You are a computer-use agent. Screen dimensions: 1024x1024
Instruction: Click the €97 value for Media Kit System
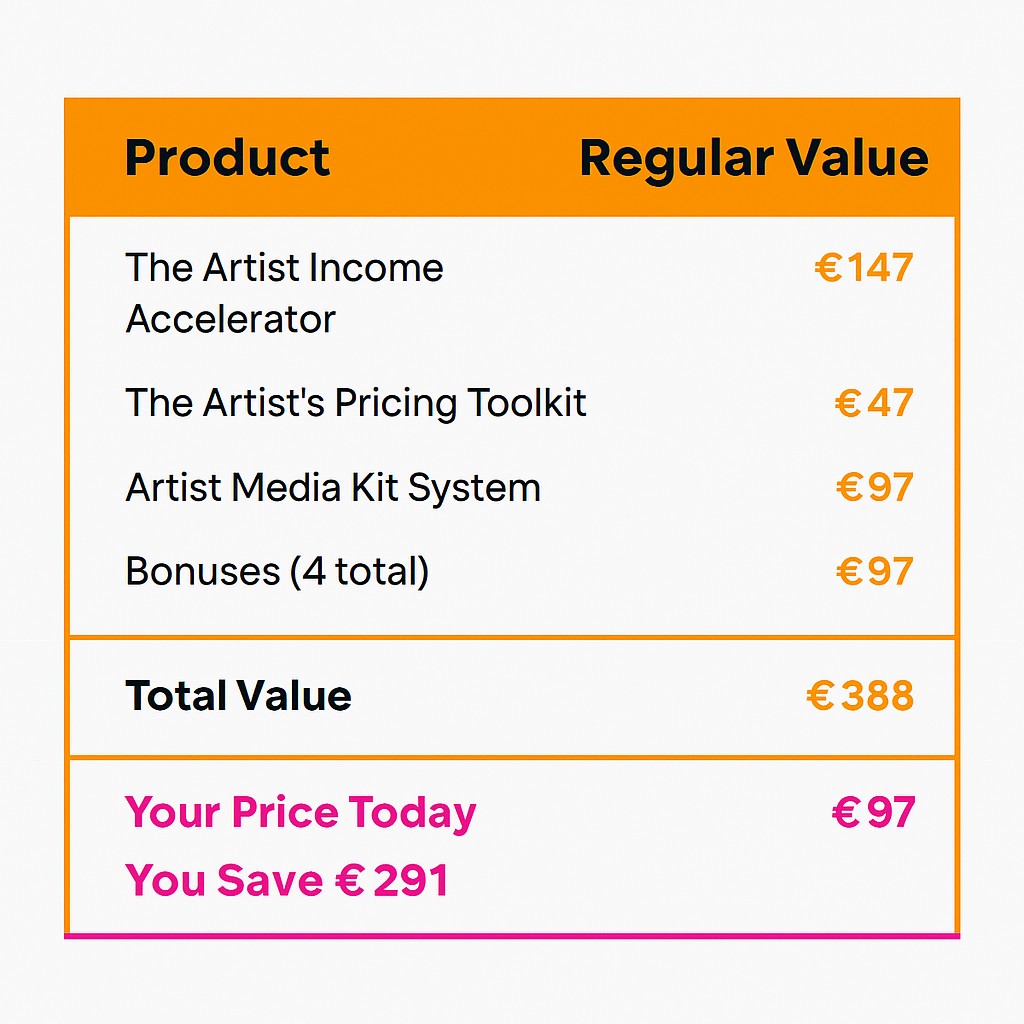pyautogui.click(x=874, y=488)
